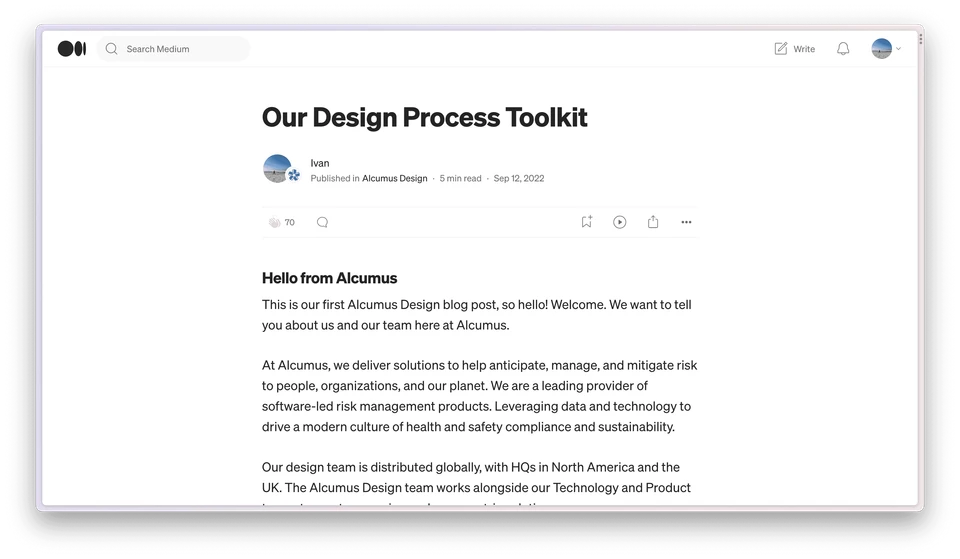Screen dimensions: 960x559
Task: Clap for the article
Action: click(274, 222)
